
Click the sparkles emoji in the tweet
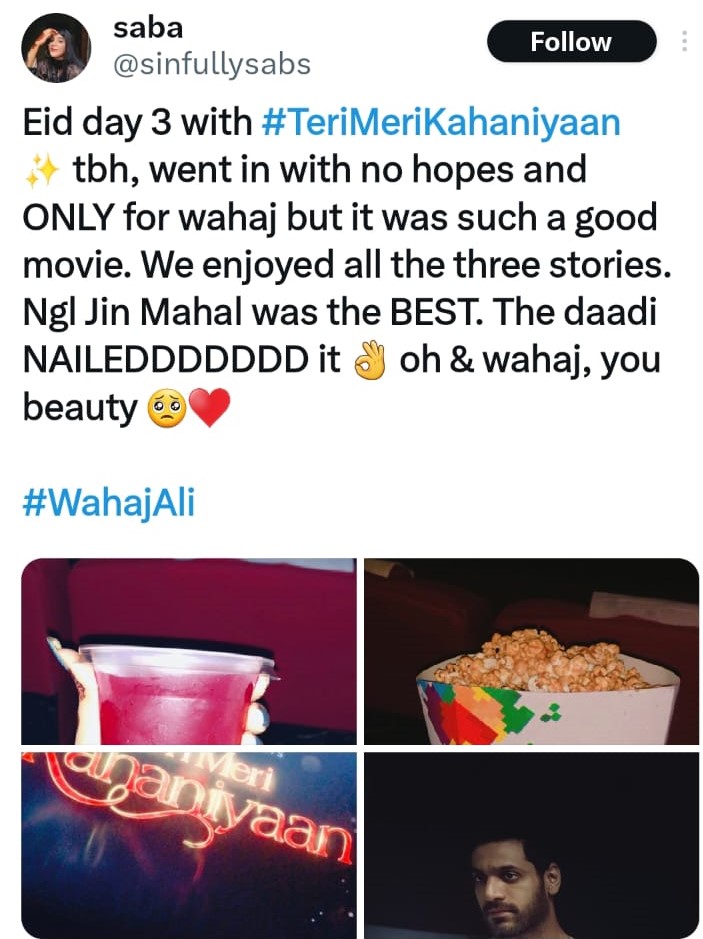click(x=41, y=171)
